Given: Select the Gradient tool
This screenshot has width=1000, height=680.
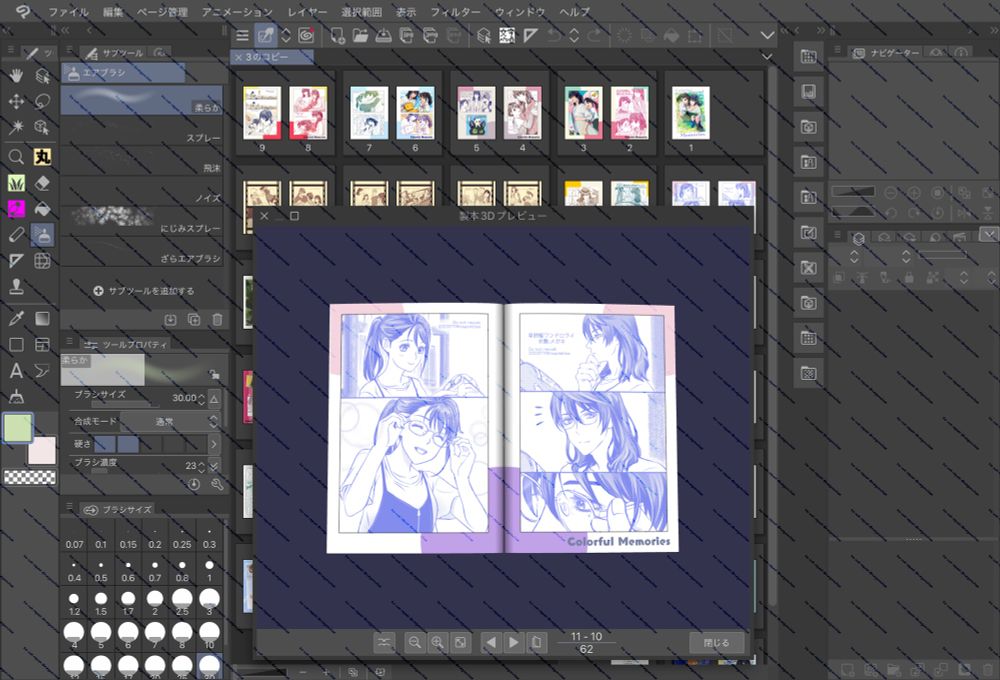Looking at the screenshot, I should tap(42, 318).
